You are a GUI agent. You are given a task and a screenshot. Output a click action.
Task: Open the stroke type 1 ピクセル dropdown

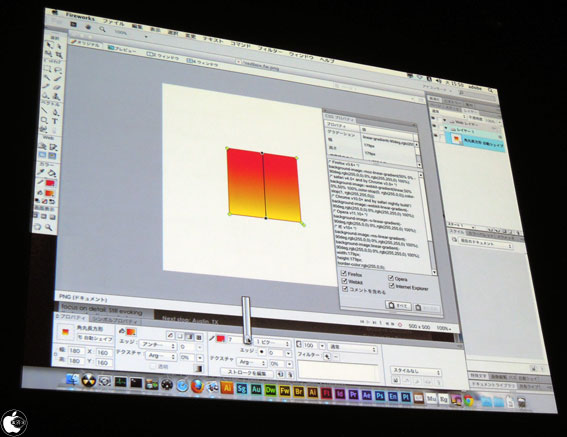pos(272,342)
